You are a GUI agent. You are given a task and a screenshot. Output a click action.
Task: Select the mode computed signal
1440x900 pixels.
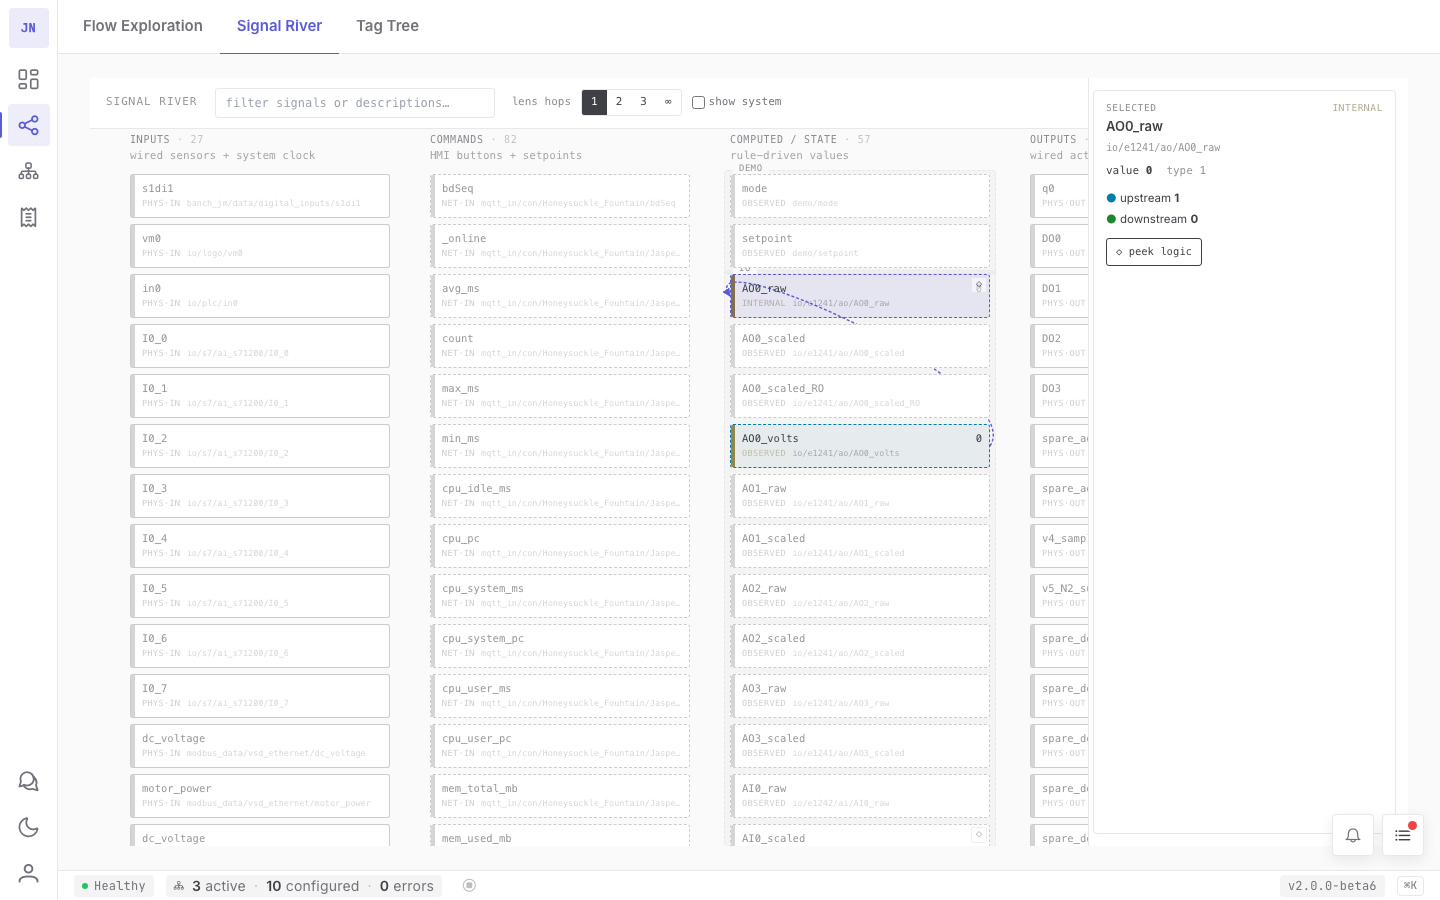(860, 196)
